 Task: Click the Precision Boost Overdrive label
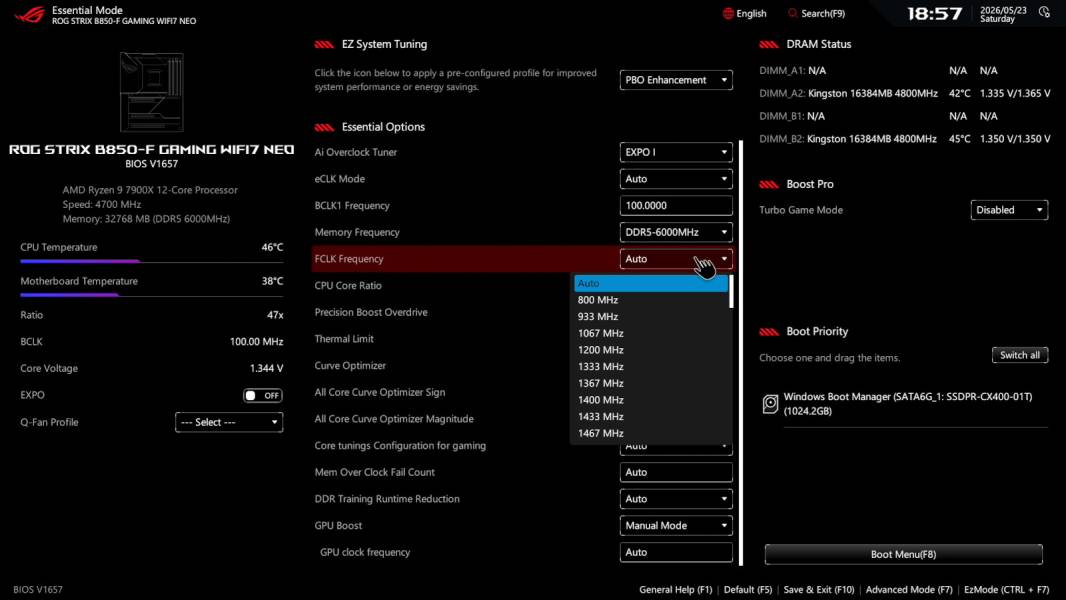coord(371,313)
